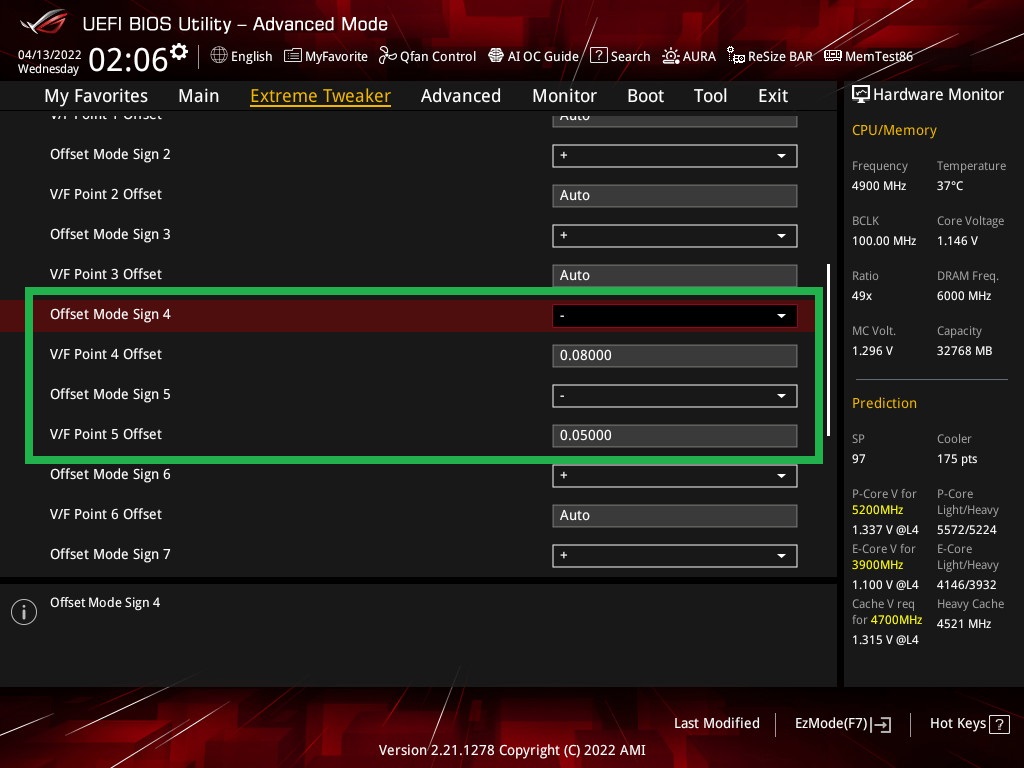1024x768 pixels.
Task: Select the Extreme Tweaker tab
Action: point(321,96)
